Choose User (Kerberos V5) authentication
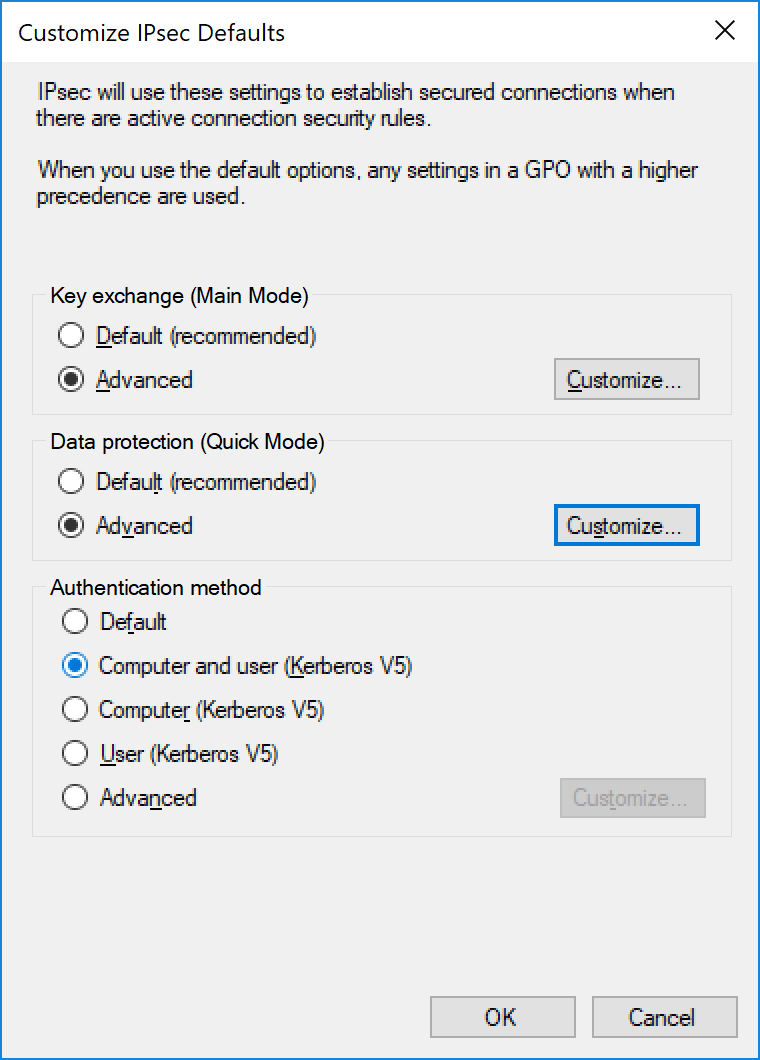 170,753
